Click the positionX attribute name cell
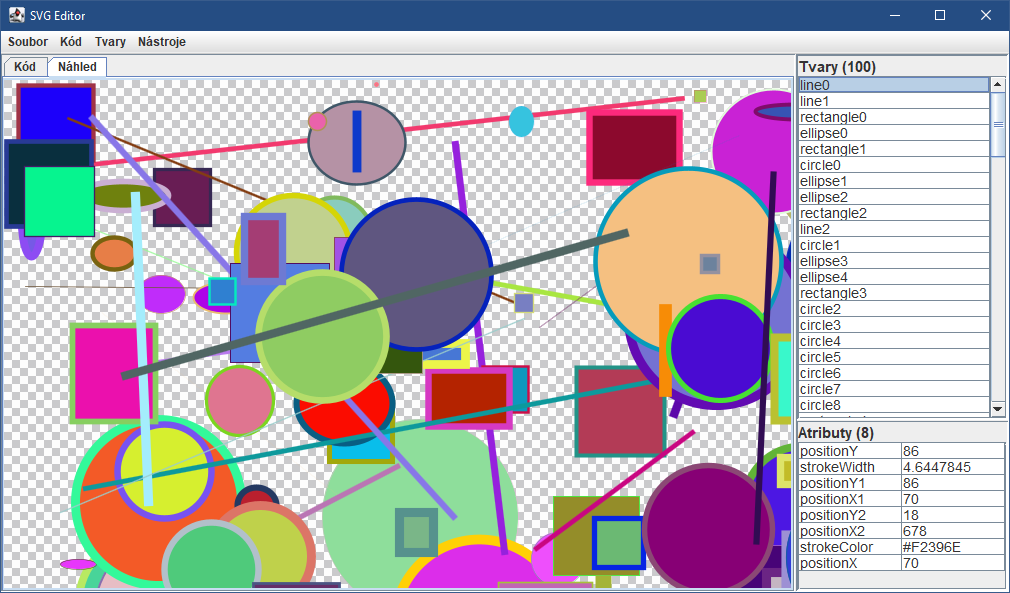 click(x=850, y=563)
